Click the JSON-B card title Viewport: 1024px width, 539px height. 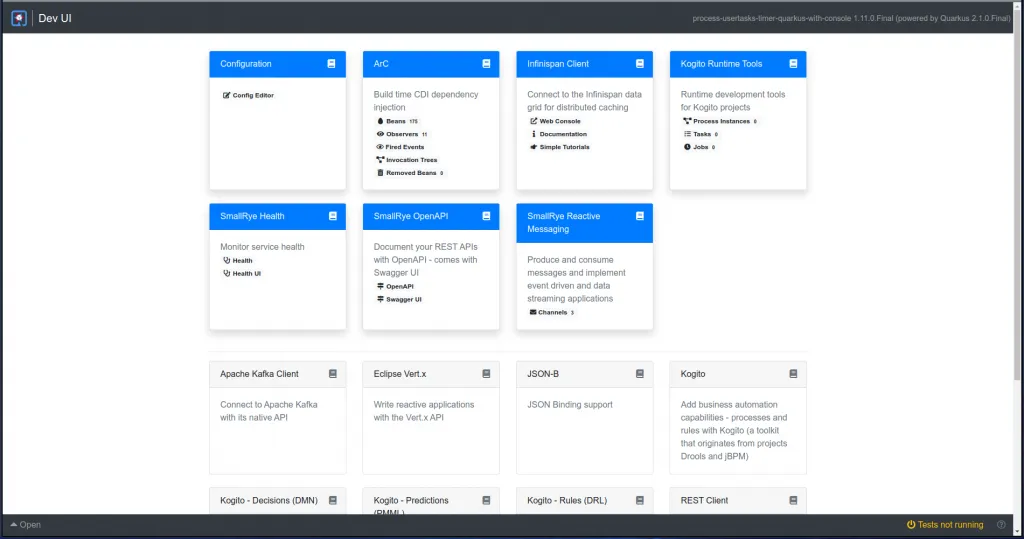tap(543, 374)
